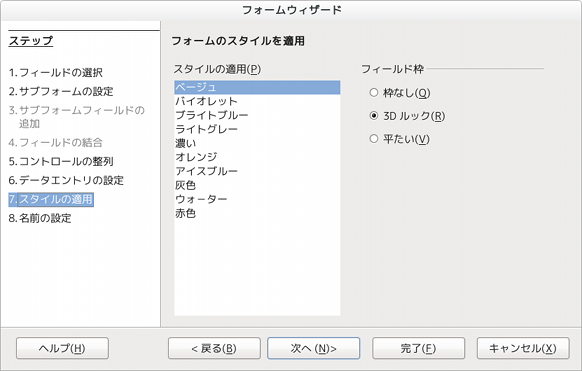This screenshot has height=371, width=582.
Task: Pick the ウォーター style
Action: [x=257, y=200]
